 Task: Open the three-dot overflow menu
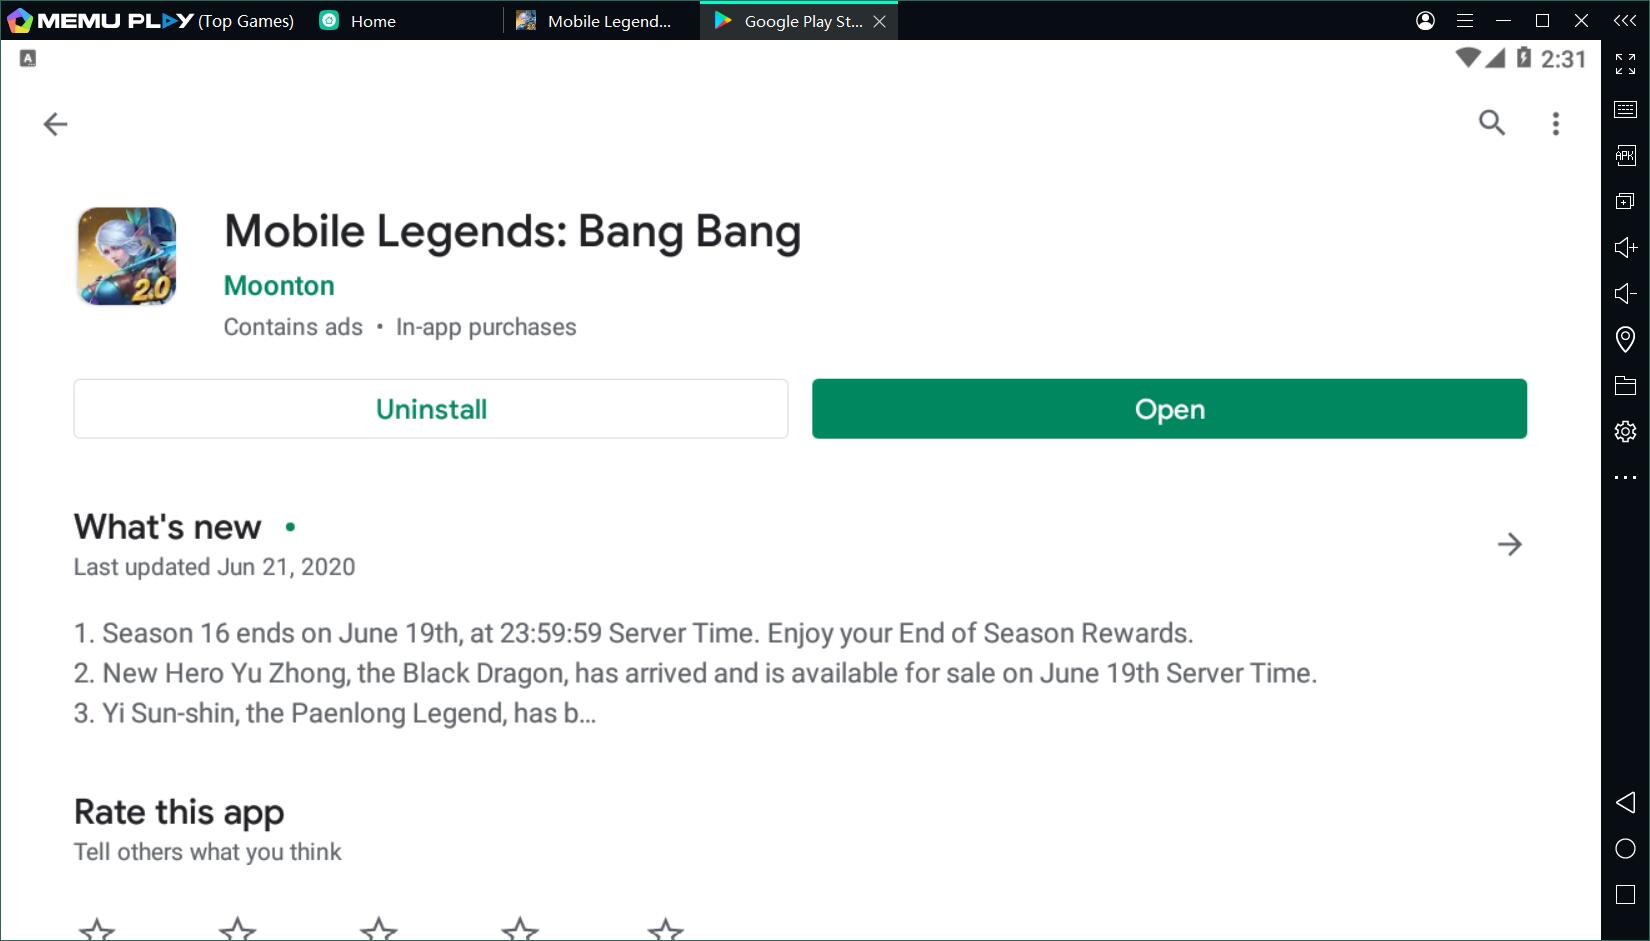click(1555, 123)
